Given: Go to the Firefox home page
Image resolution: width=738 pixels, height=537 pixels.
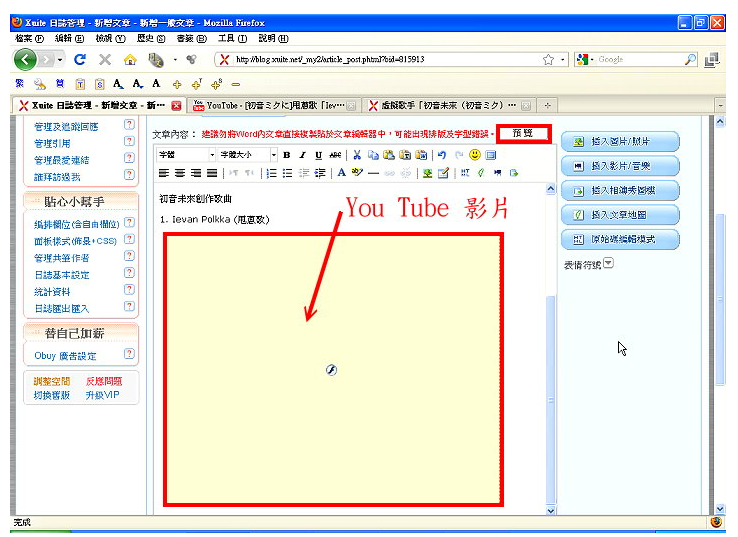Looking at the screenshot, I should 130,60.
